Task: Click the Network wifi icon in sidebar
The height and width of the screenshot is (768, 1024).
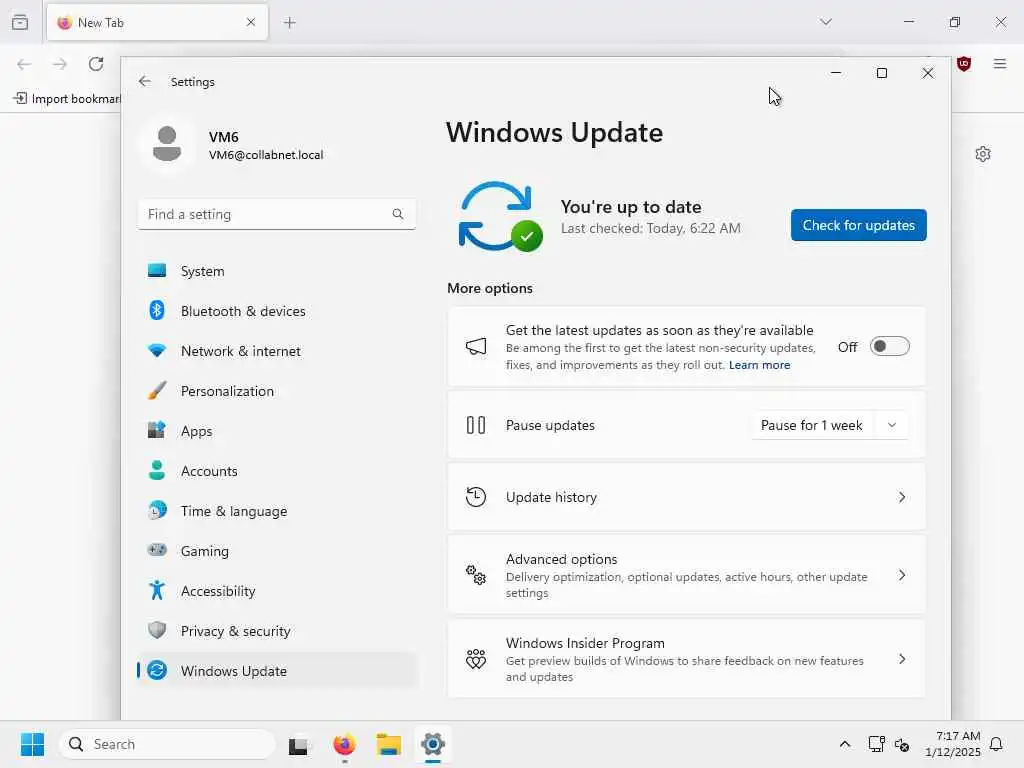Action: click(x=157, y=351)
